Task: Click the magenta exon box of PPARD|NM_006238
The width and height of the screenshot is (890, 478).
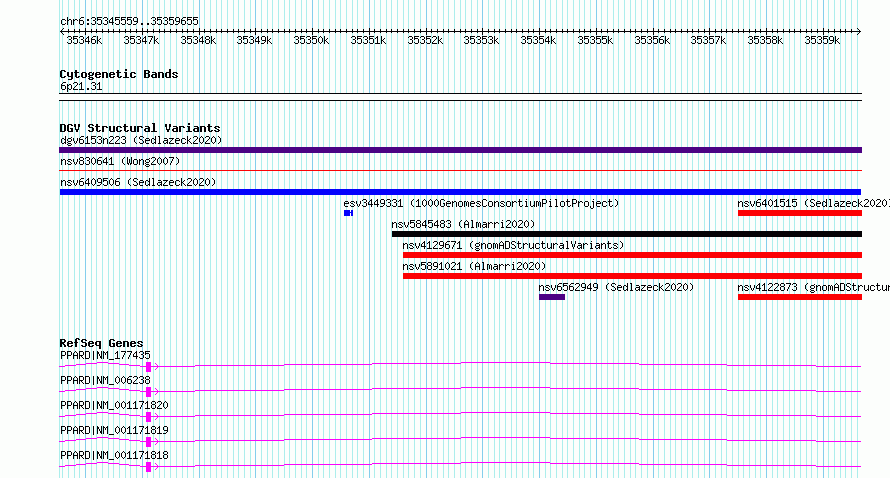Action: click(148, 392)
